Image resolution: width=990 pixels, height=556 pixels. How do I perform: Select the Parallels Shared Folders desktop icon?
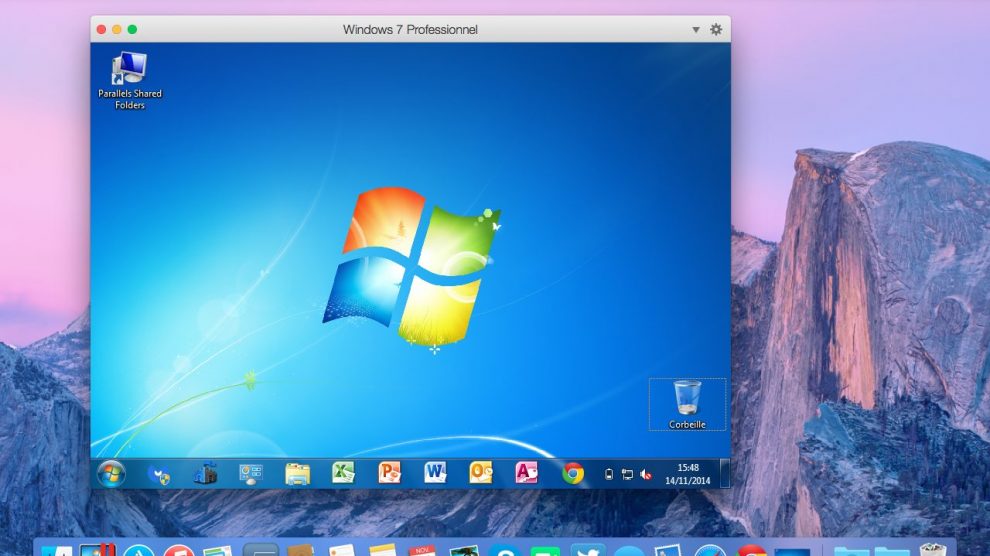click(129, 81)
